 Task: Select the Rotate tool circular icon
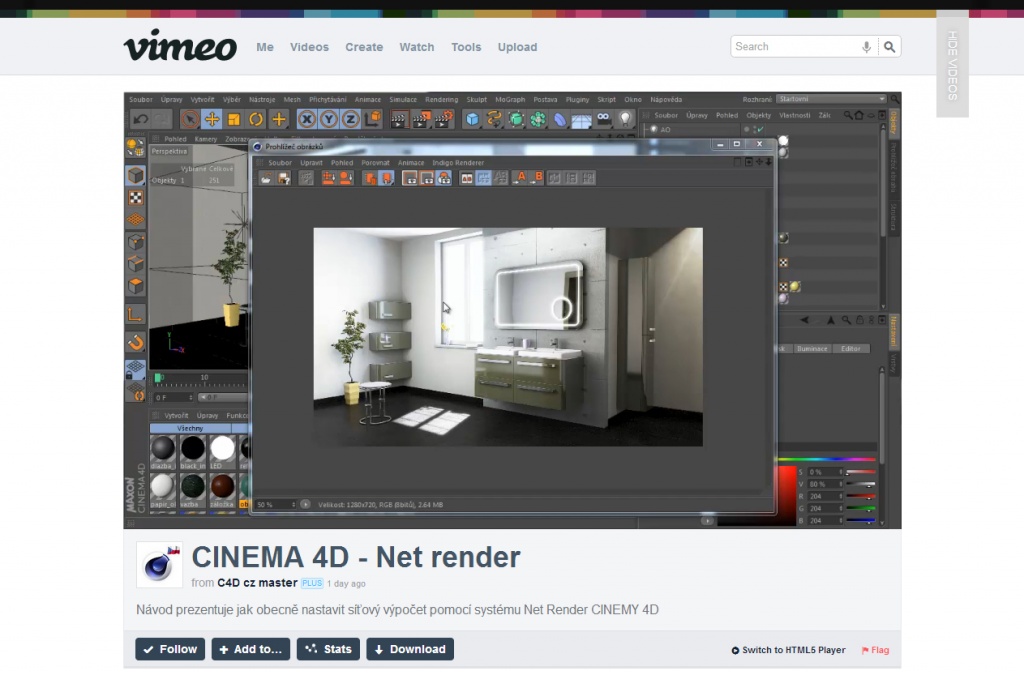256,119
